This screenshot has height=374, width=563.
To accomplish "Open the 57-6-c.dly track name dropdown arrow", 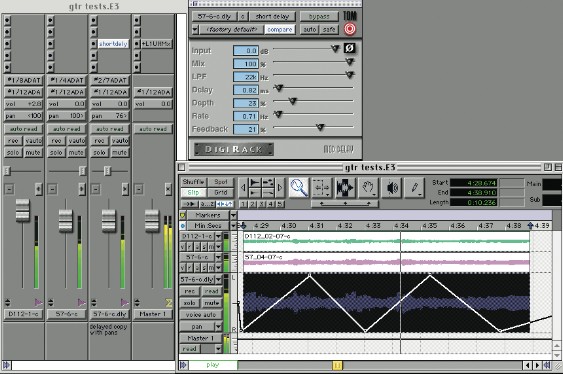I will click(x=218, y=279).
